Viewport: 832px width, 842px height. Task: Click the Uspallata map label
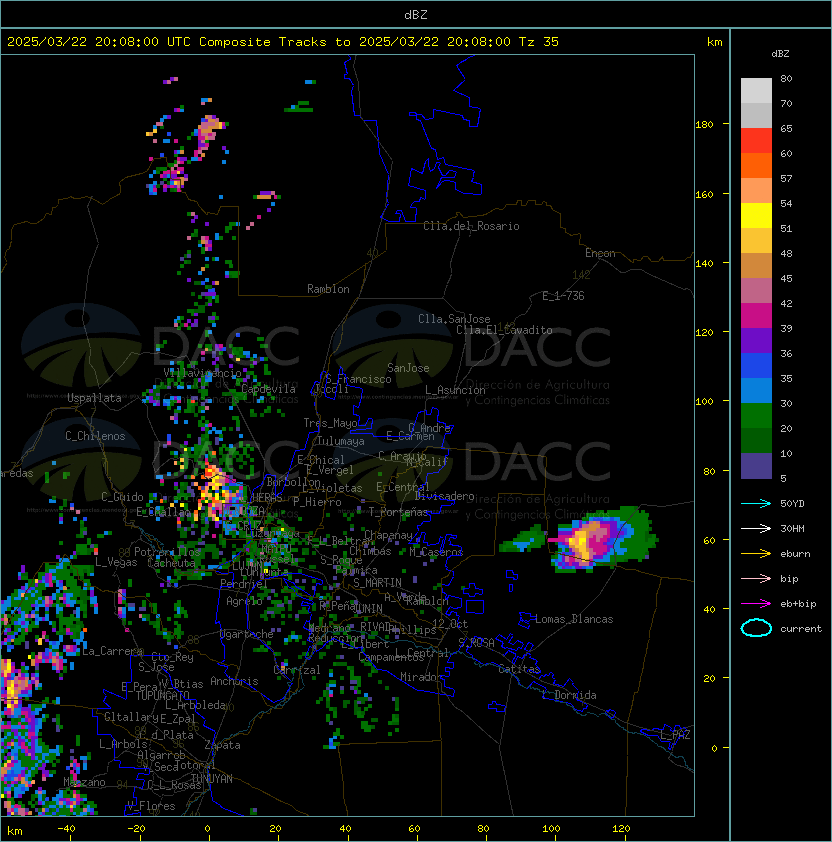[x=94, y=398]
